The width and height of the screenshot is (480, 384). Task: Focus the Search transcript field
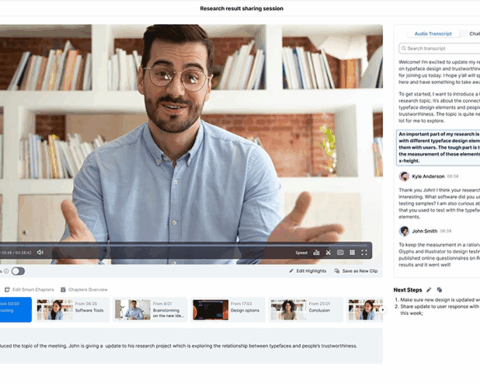pyautogui.click(x=440, y=48)
